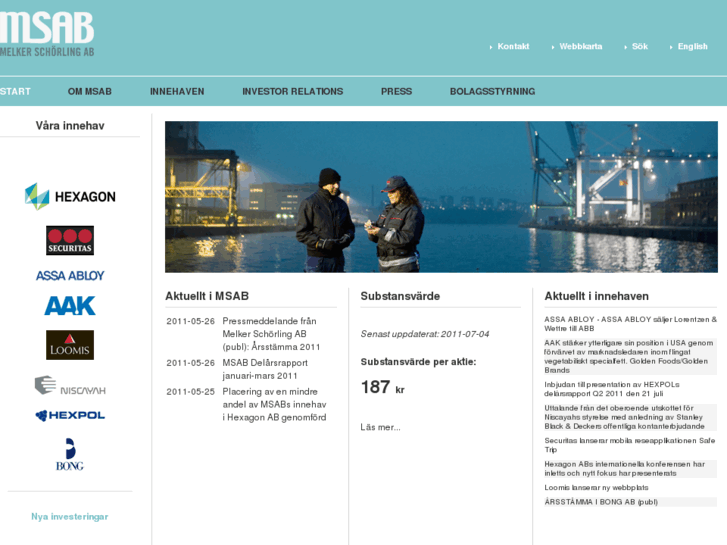Open press release Årsstämma 2011
The height and width of the screenshot is (545, 727).
click(x=271, y=333)
